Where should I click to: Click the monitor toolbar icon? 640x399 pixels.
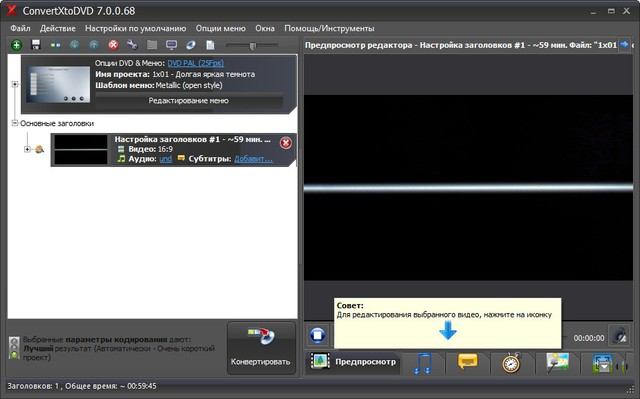[171, 45]
